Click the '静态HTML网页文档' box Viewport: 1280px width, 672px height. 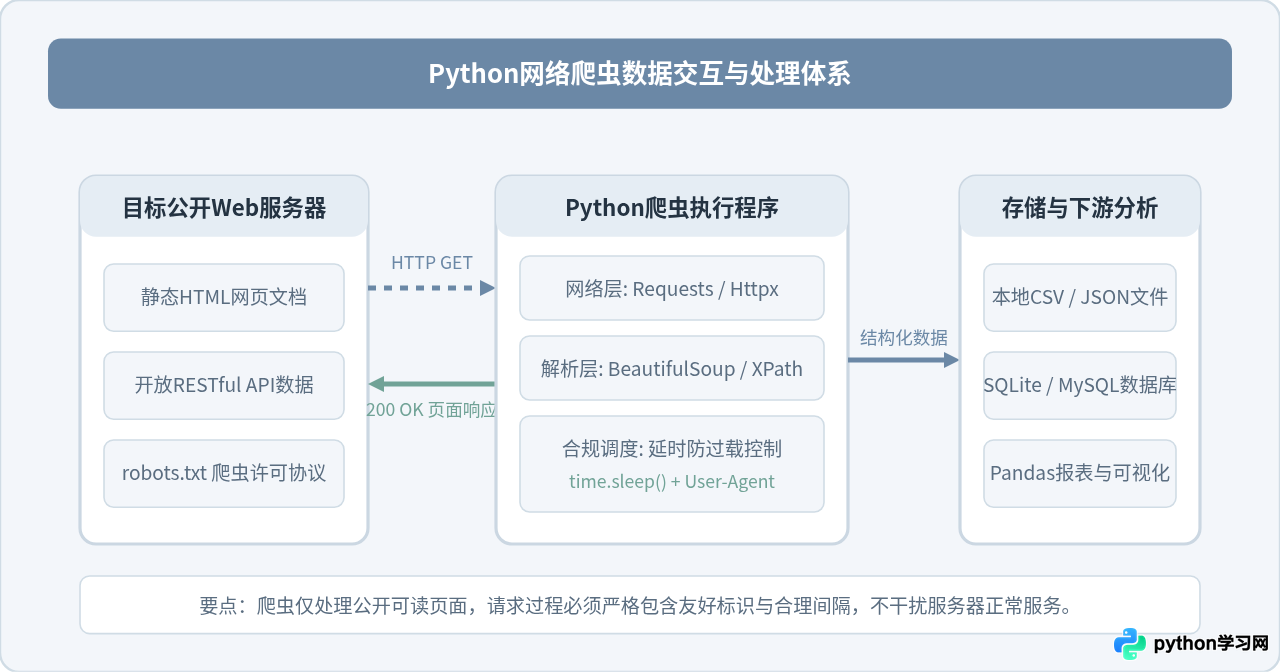tap(224, 298)
